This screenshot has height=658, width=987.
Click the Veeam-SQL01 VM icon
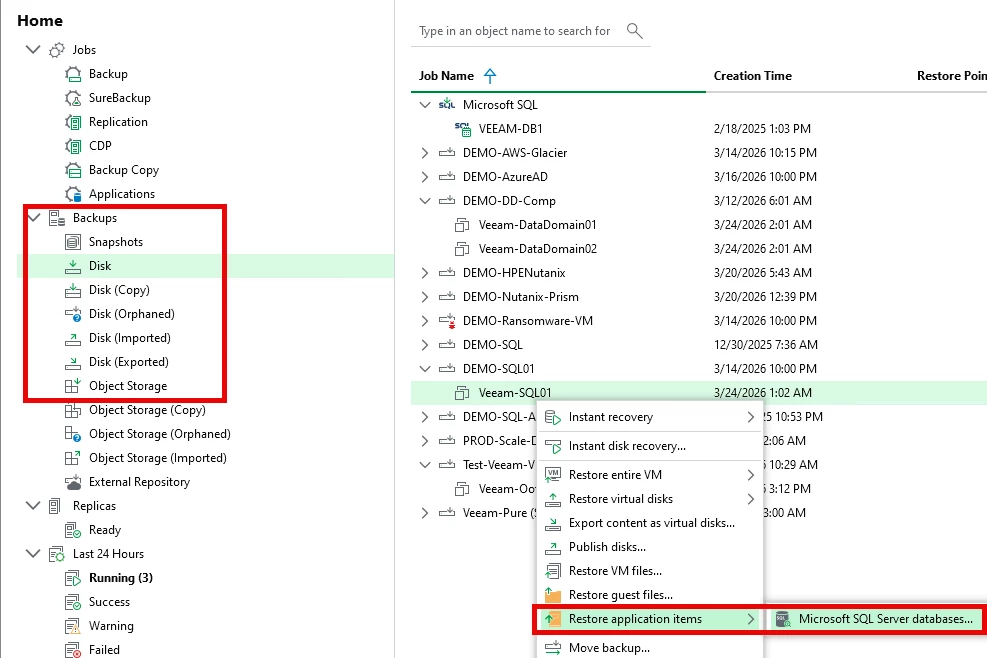[462, 393]
